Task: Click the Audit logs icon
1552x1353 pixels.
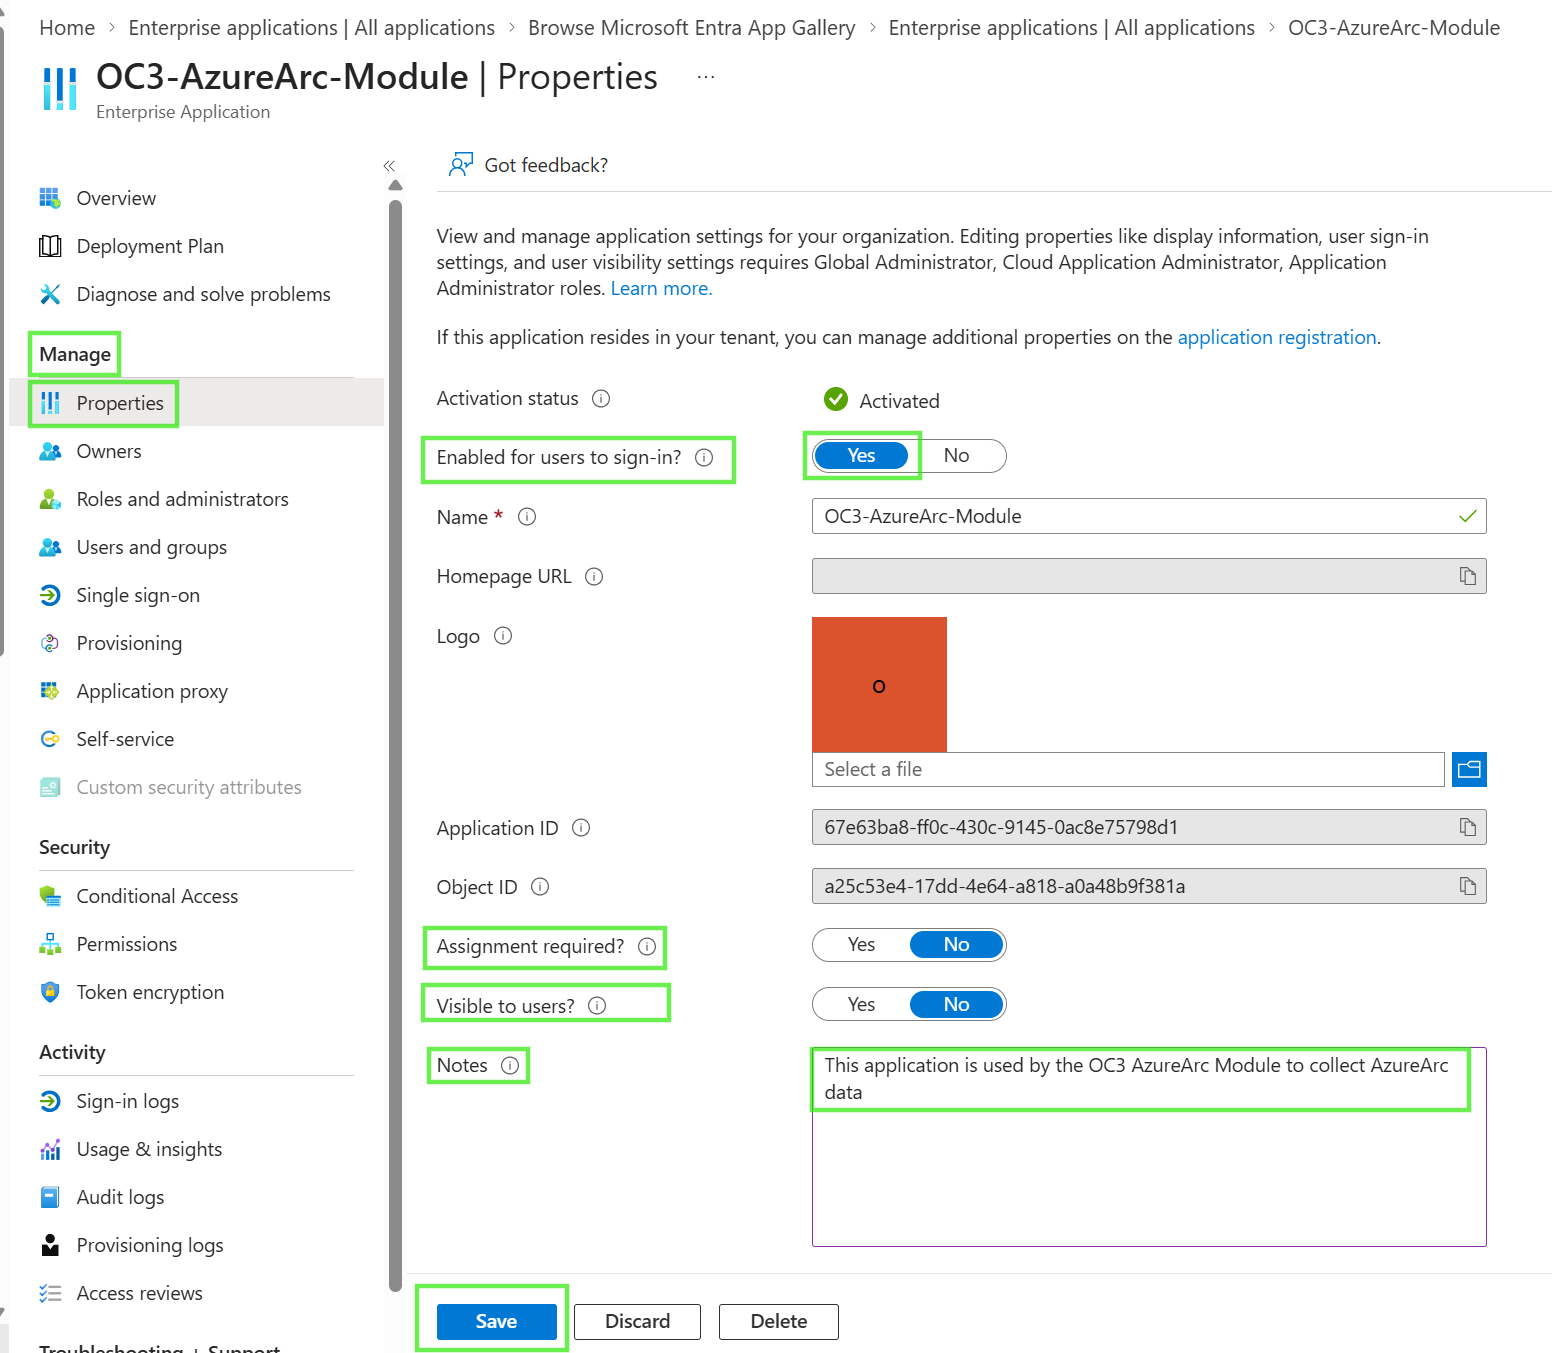Action: [50, 1197]
